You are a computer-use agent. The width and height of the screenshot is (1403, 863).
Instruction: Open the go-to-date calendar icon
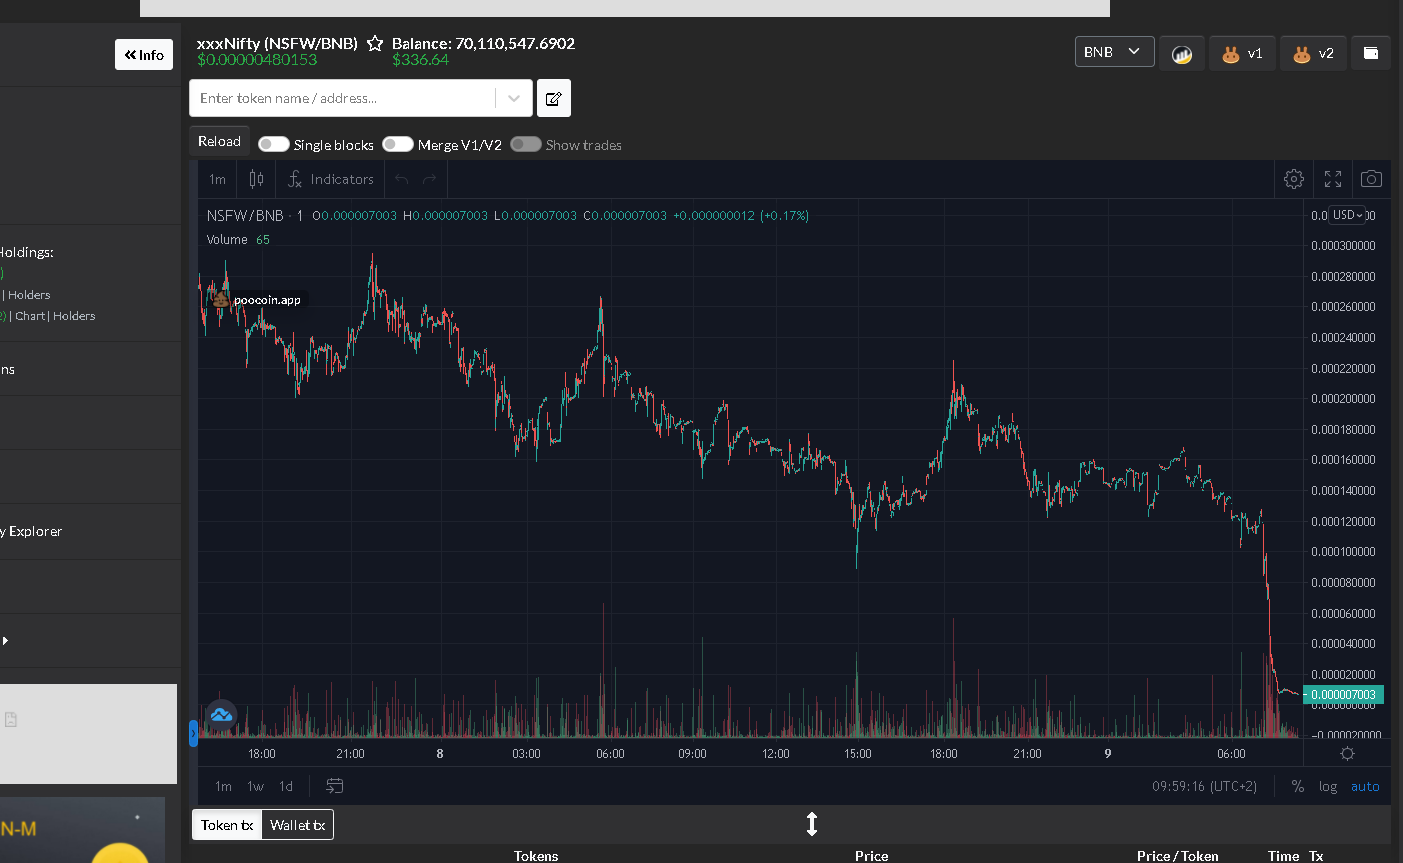pyautogui.click(x=335, y=786)
